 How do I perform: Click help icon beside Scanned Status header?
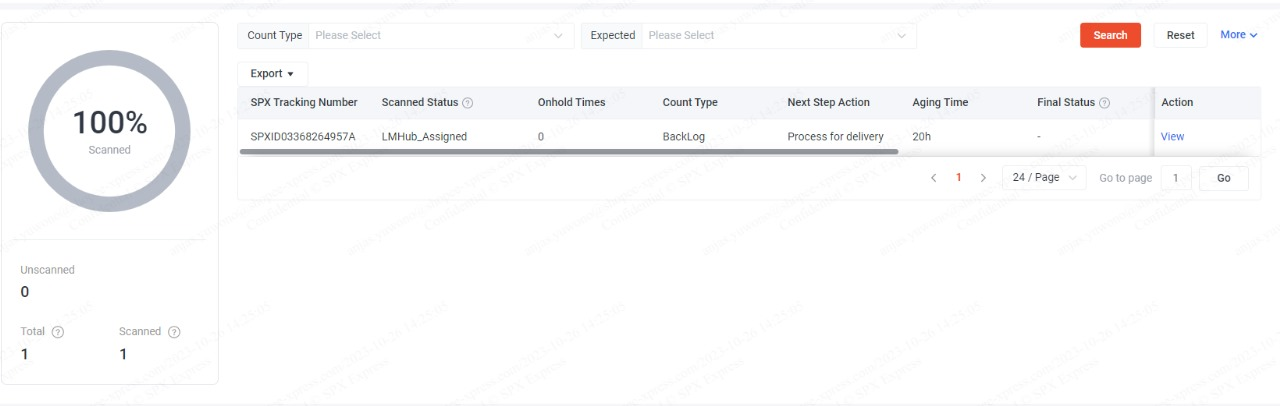tap(468, 103)
